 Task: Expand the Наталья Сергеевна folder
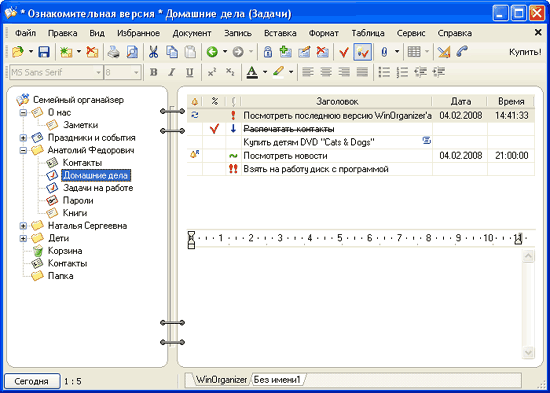23,226
